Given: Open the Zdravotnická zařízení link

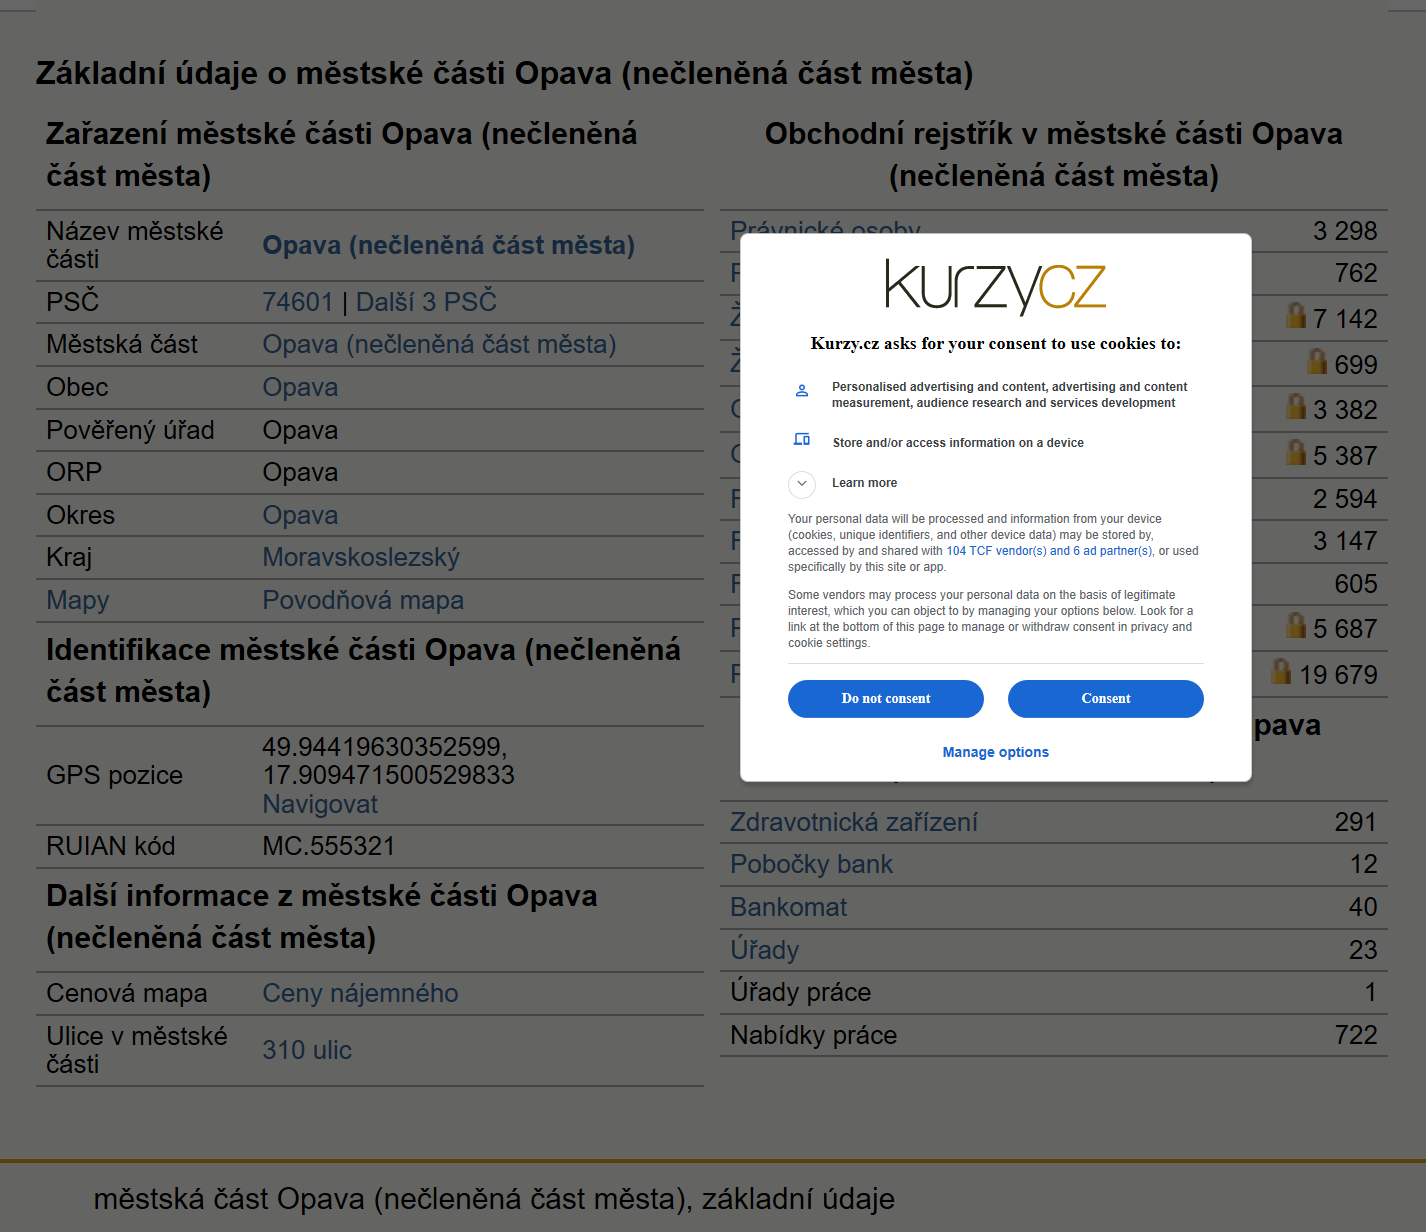Looking at the screenshot, I should (x=854, y=823).
